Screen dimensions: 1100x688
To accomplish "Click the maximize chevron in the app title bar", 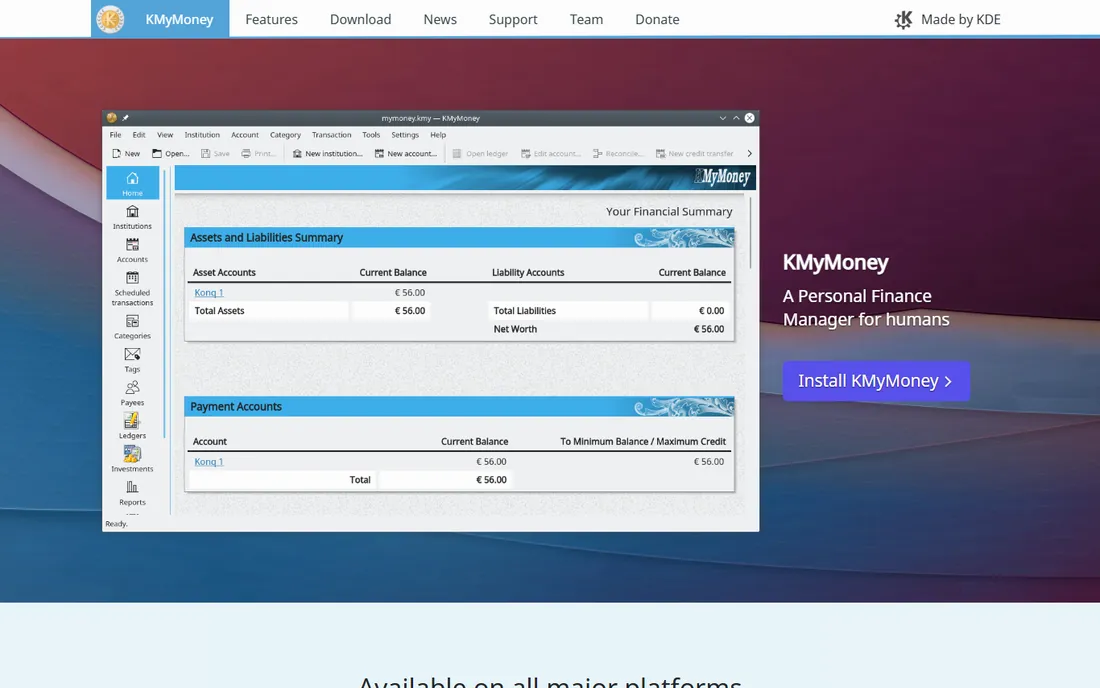I will click(736, 118).
